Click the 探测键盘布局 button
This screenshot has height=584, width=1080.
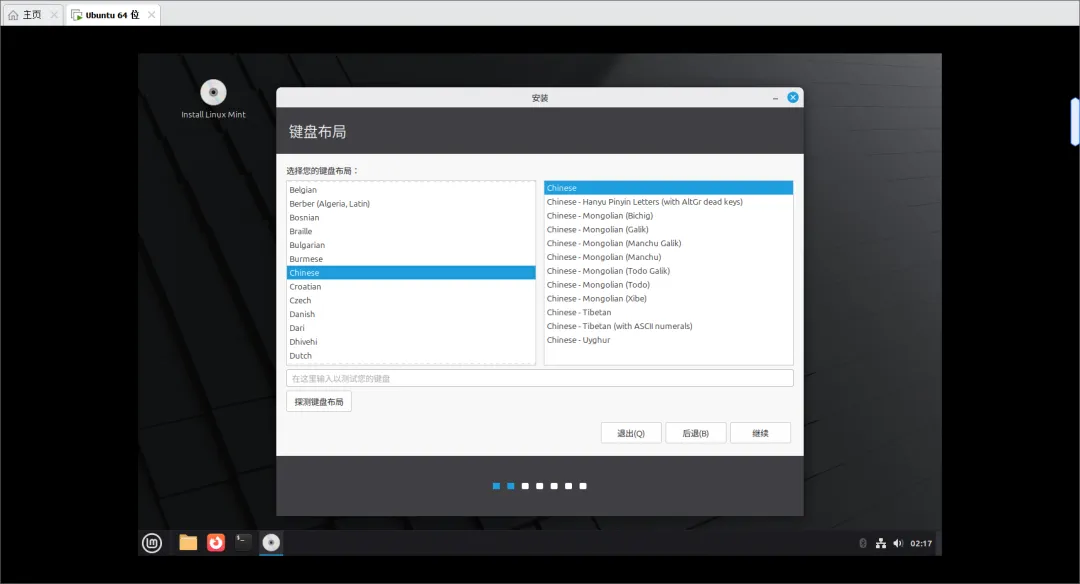click(319, 402)
